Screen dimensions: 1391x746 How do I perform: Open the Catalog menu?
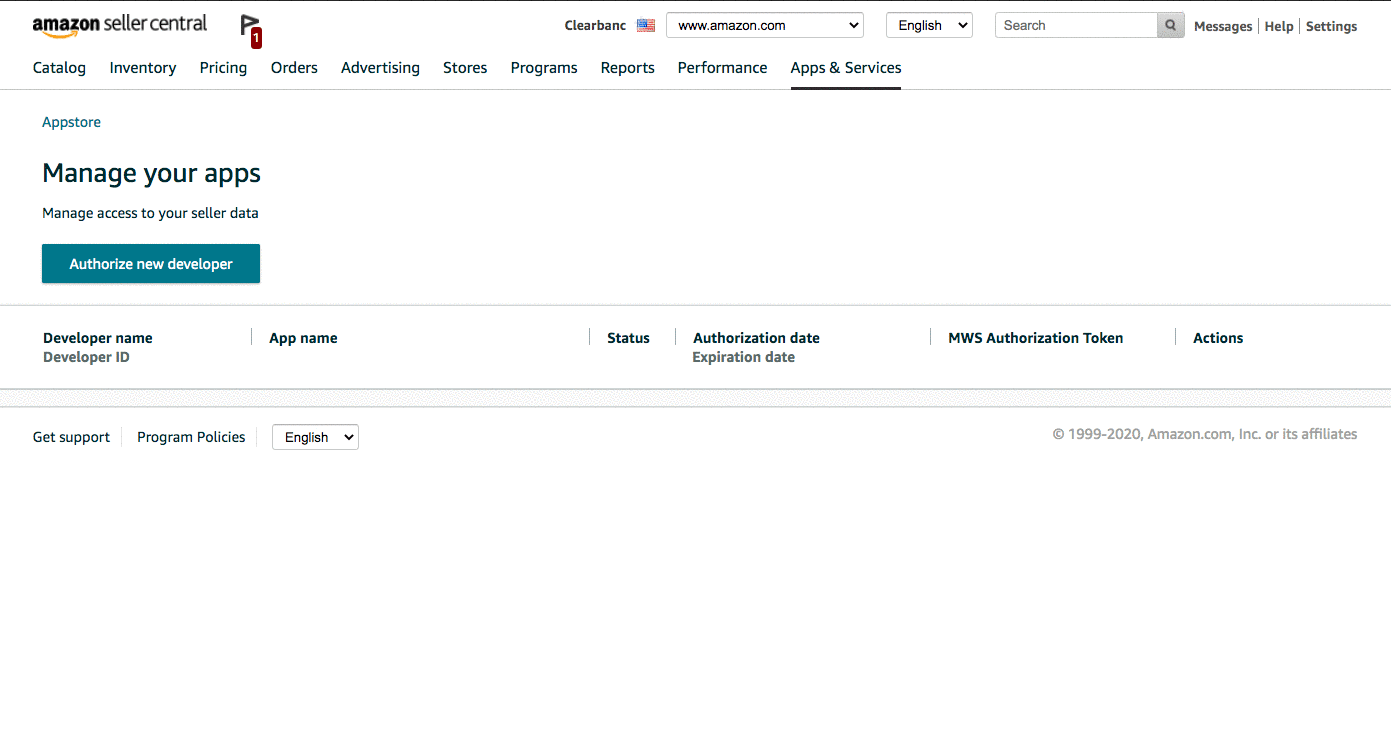[x=59, y=68]
